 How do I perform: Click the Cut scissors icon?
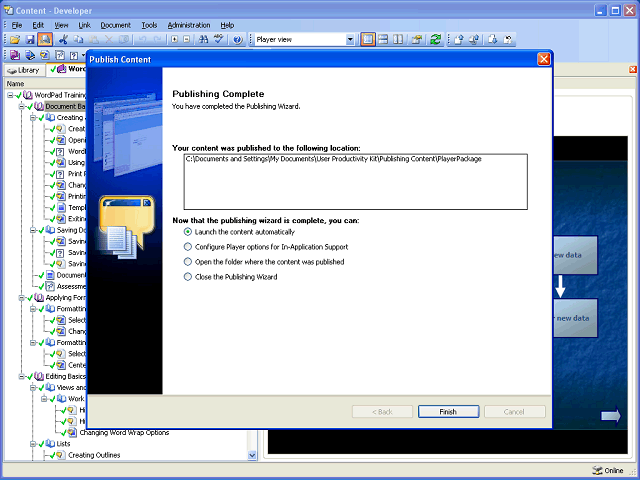pyautogui.click(x=63, y=40)
